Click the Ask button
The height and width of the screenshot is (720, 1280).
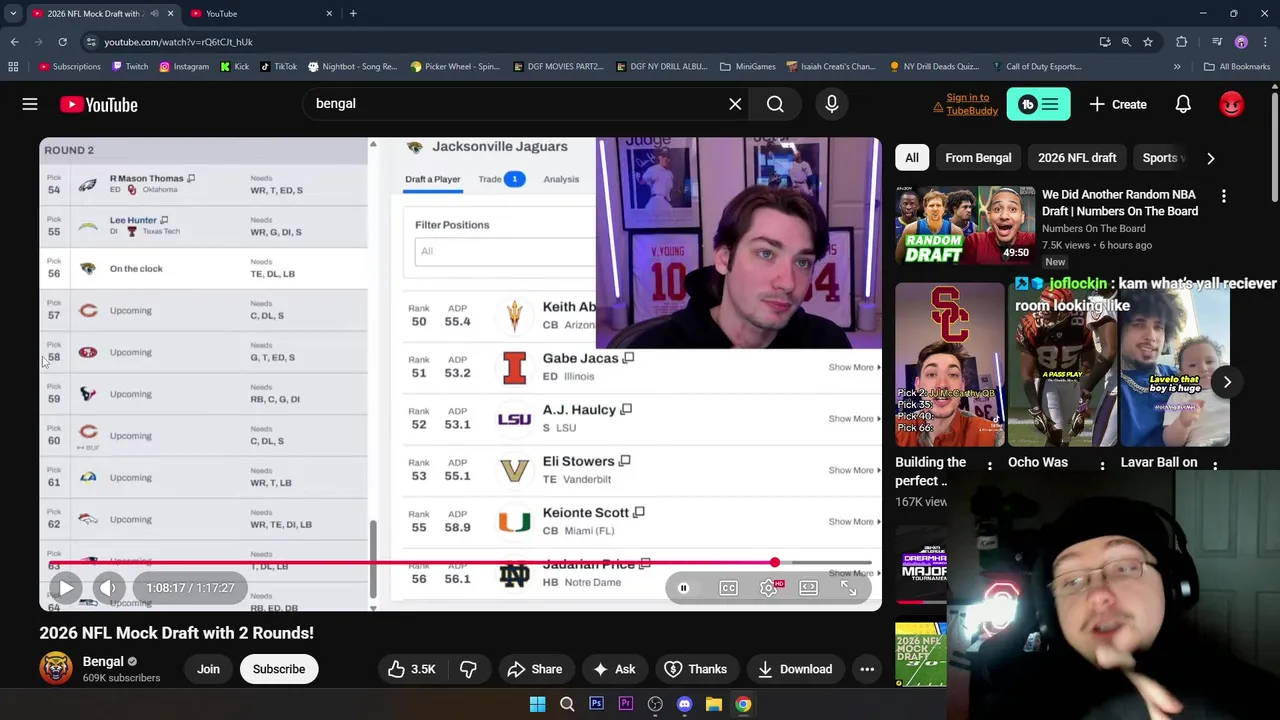tap(613, 669)
